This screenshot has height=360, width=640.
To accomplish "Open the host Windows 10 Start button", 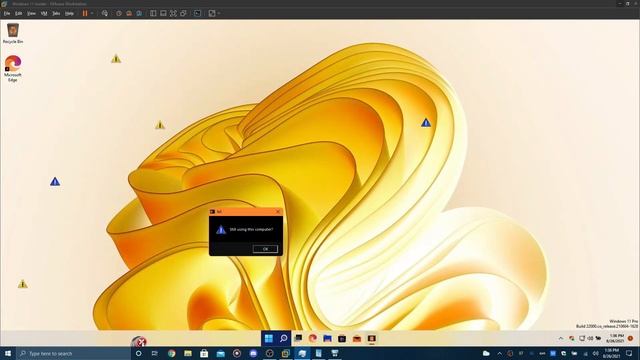I will point(8,353).
